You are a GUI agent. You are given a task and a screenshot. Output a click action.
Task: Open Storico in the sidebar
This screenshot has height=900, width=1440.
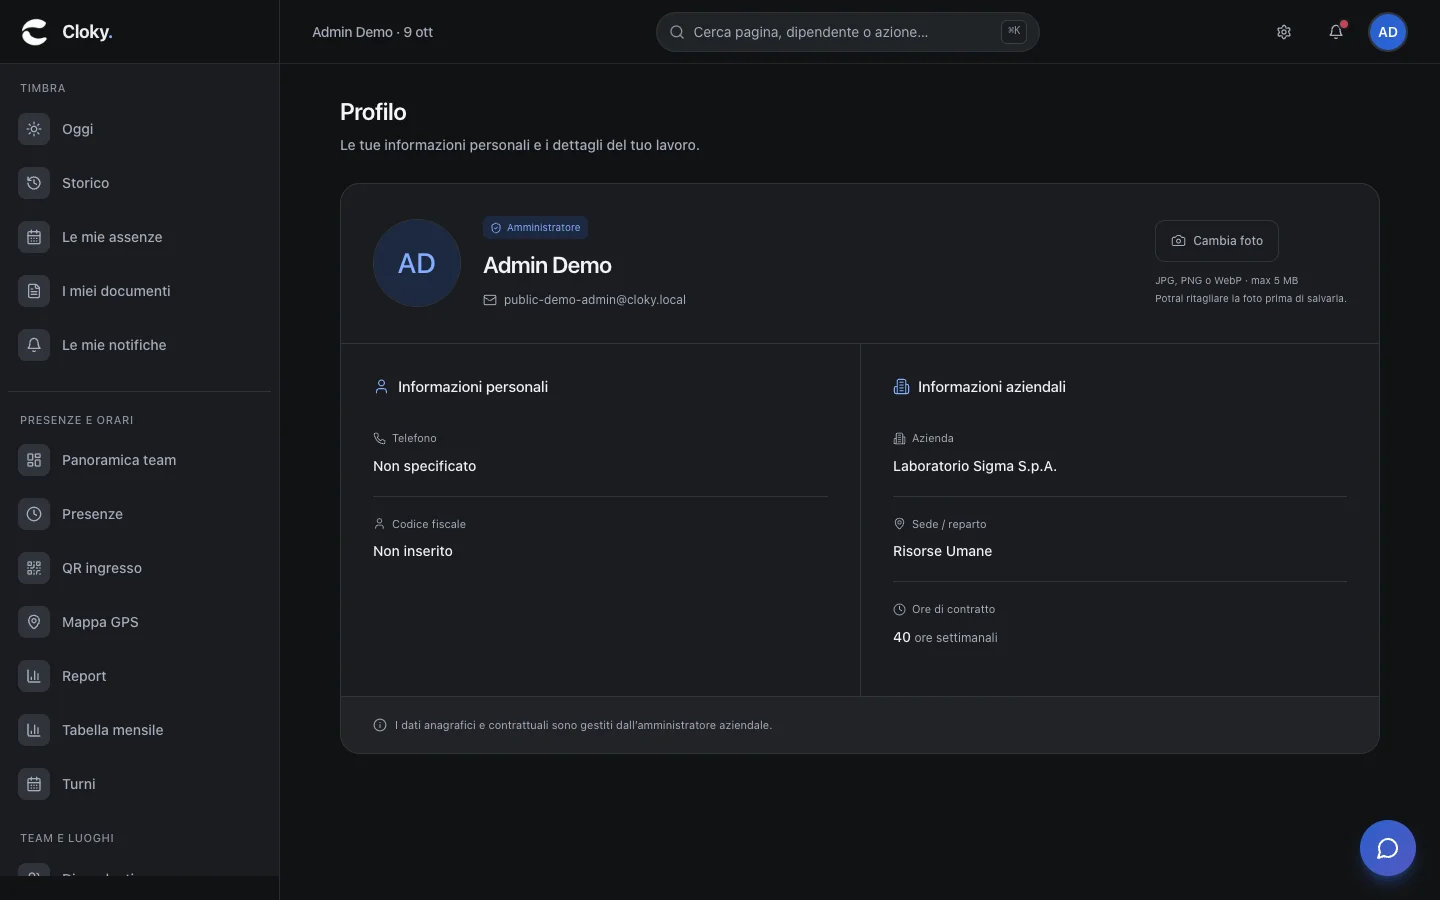point(139,183)
